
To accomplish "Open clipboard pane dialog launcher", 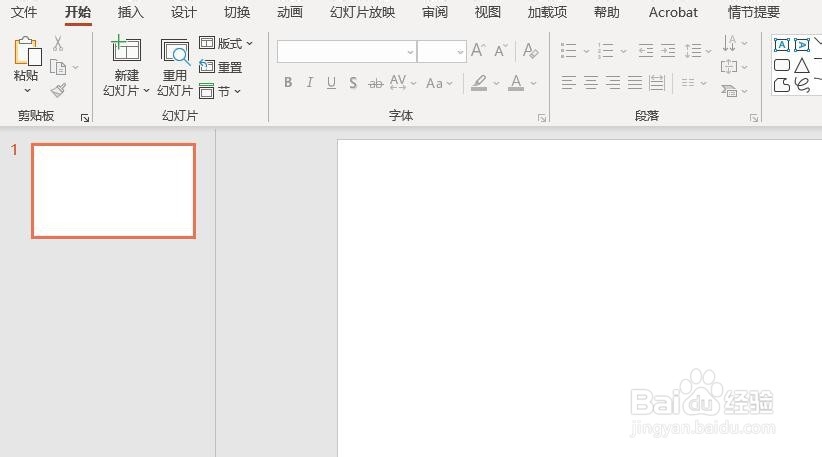I will (x=85, y=118).
